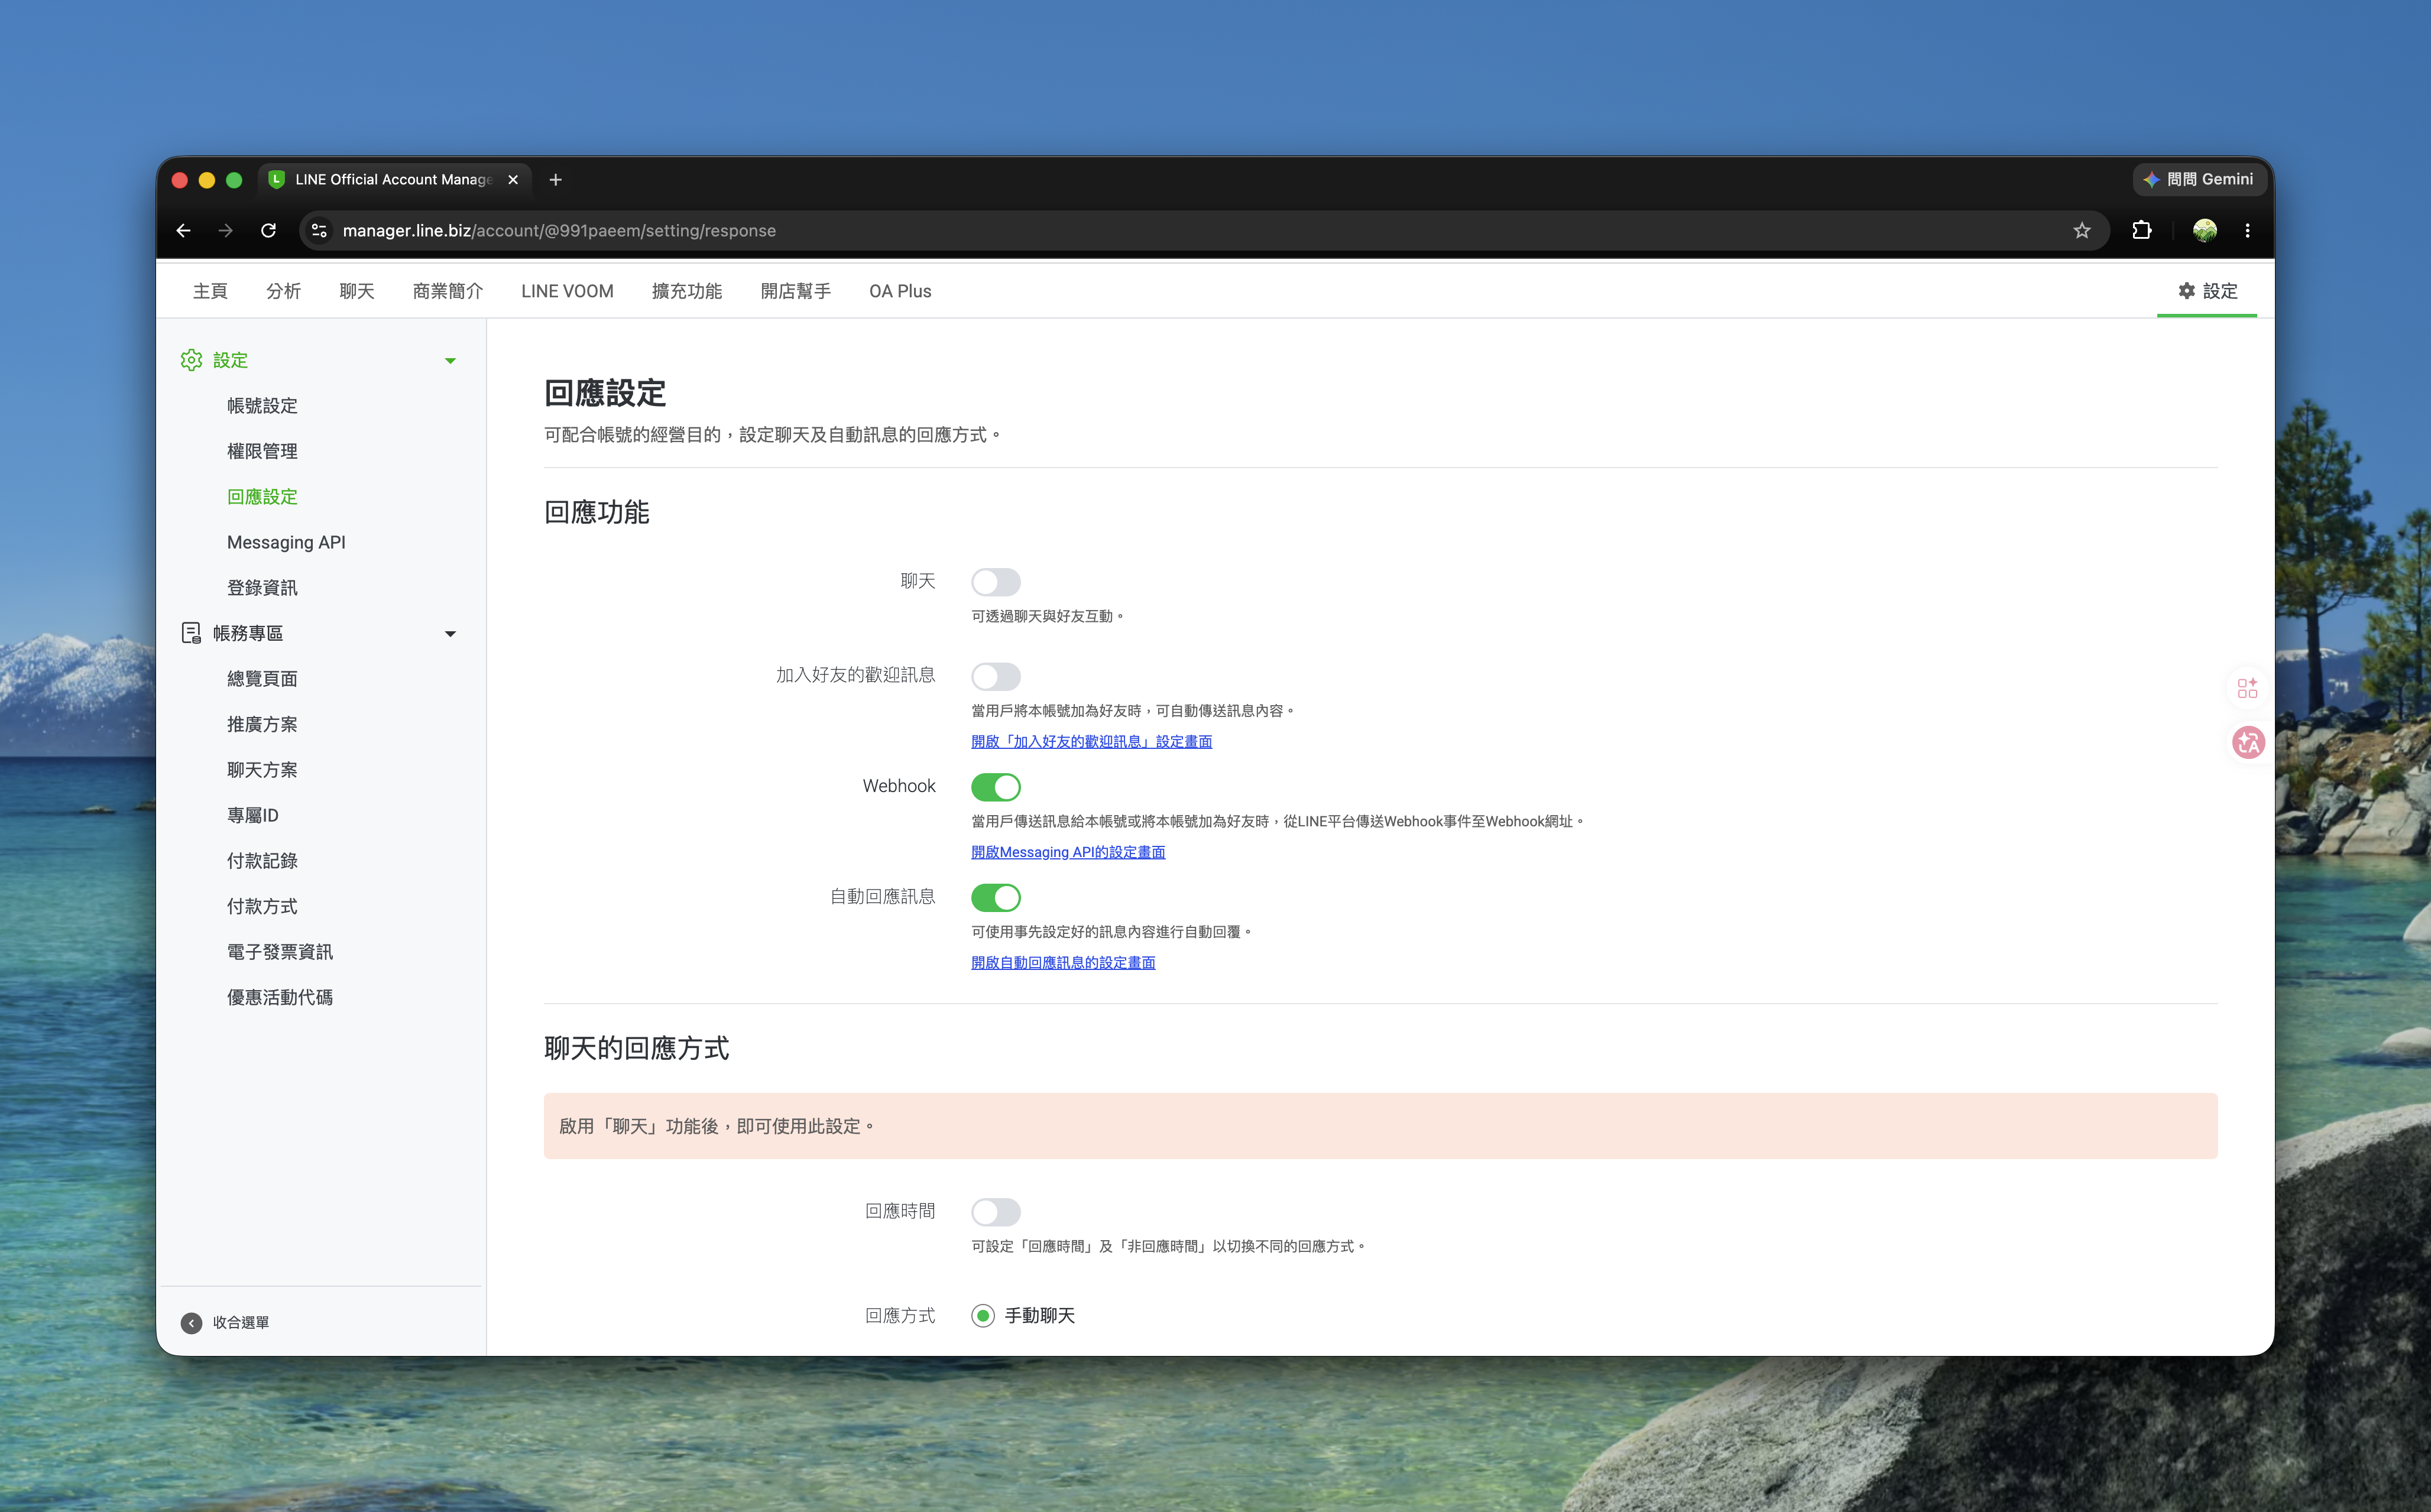Collapse the 帳務專區 section in the sidebar
Image resolution: width=2431 pixels, height=1512 pixels.
point(450,633)
